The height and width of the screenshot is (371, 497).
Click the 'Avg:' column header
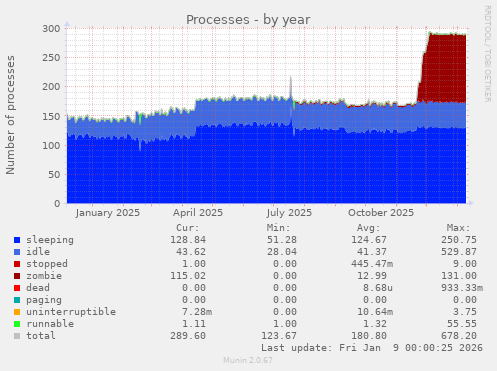coord(368,228)
